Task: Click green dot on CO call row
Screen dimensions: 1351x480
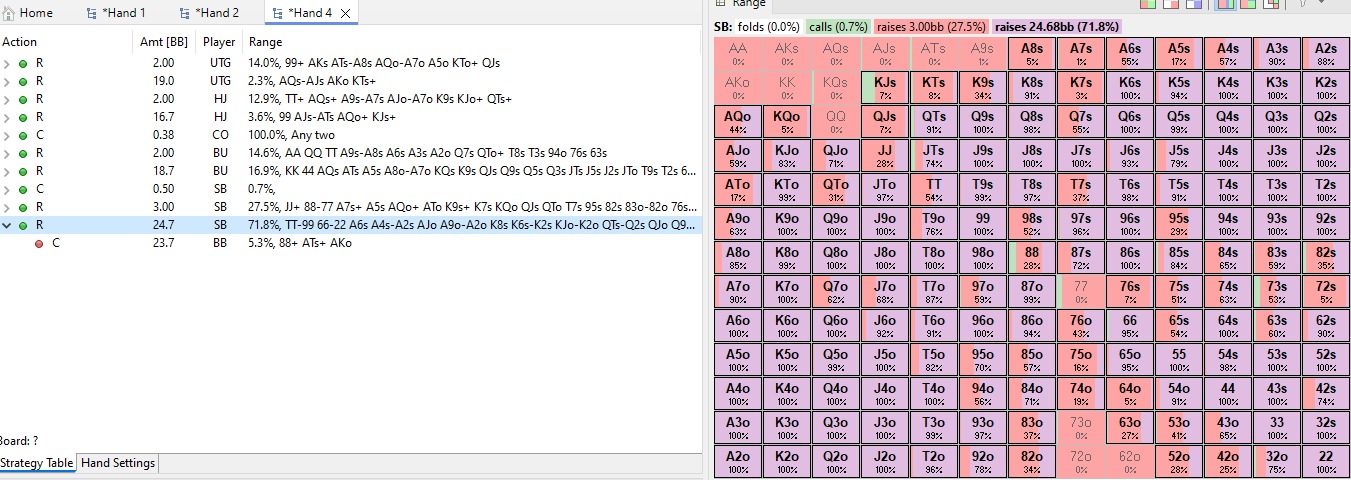Action: [x=23, y=135]
